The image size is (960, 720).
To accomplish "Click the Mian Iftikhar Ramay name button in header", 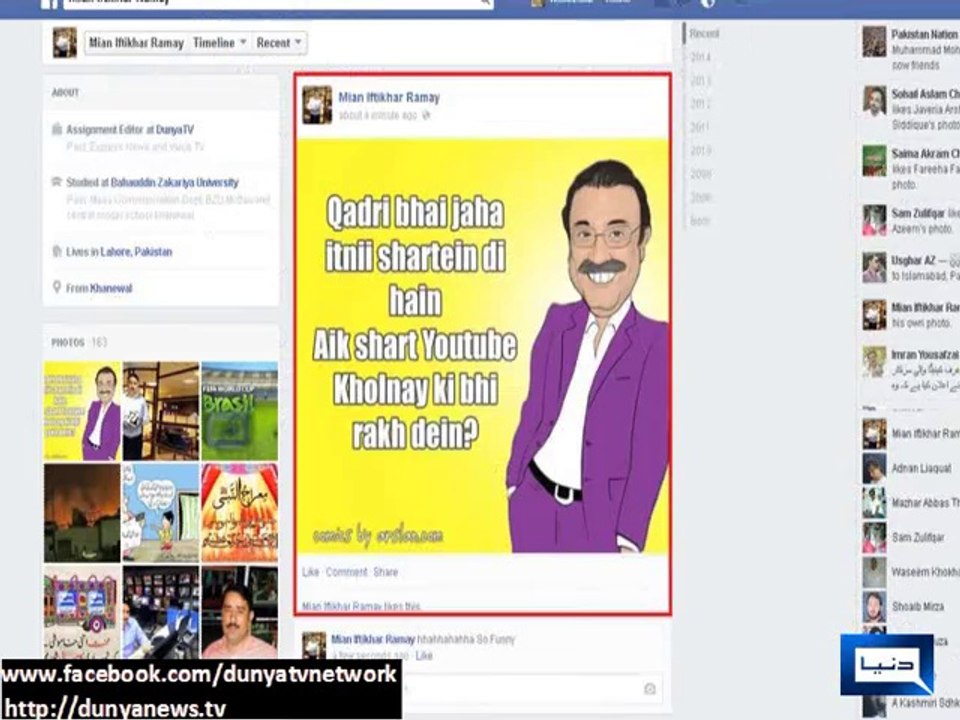I will (136, 43).
